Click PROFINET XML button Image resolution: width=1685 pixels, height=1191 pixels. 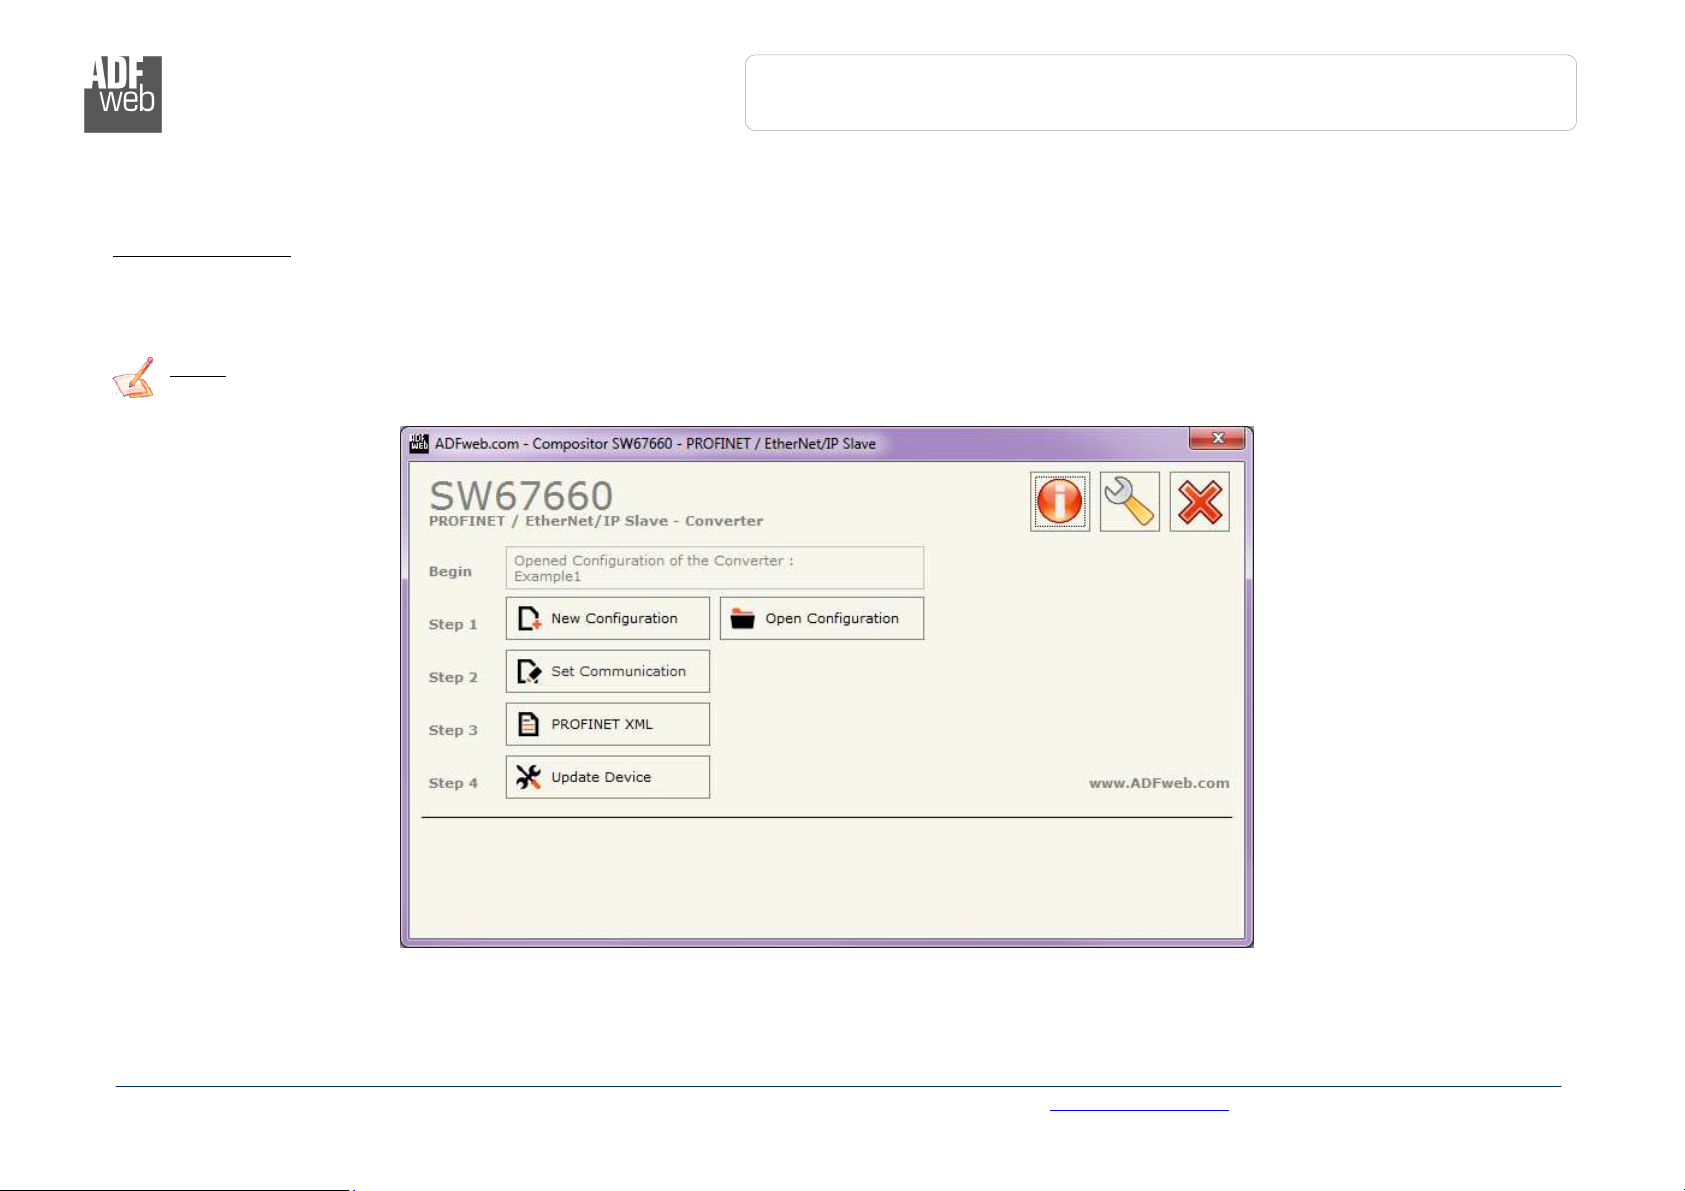(x=608, y=724)
